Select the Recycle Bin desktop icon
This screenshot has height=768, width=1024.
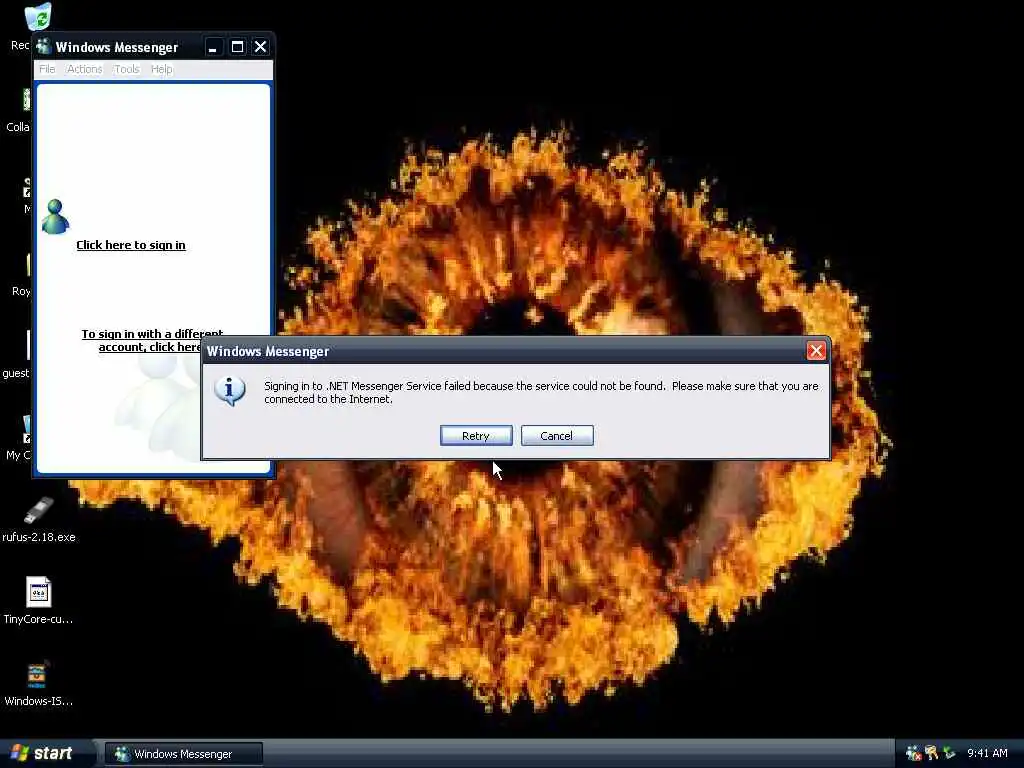[38, 18]
